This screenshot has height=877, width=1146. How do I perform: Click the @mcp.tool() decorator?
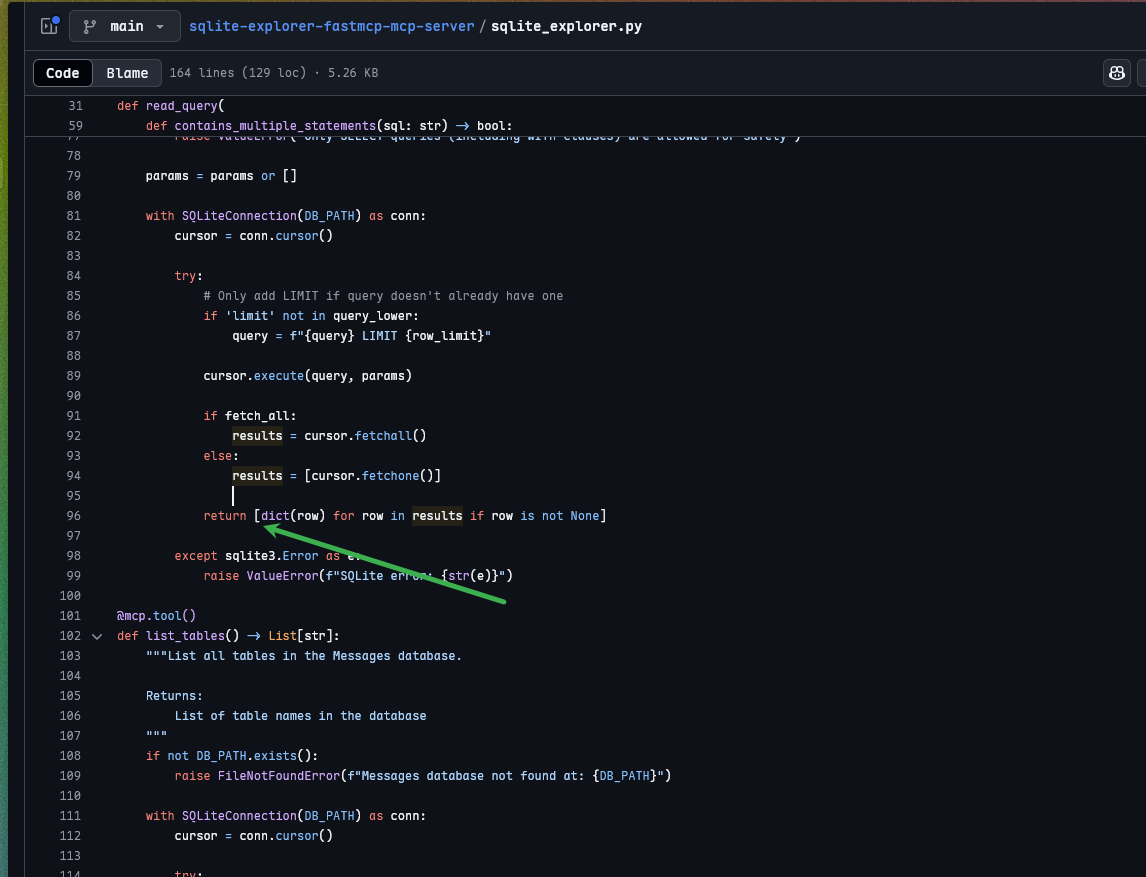click(156, 616)
